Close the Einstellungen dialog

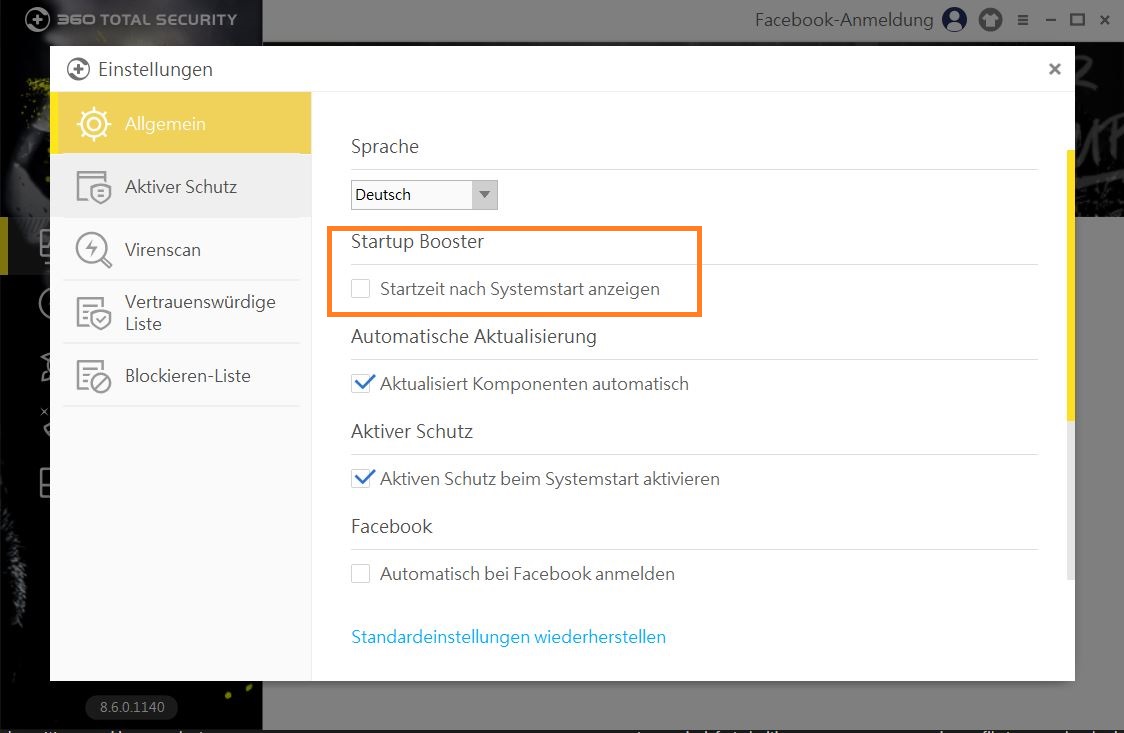click(x=1054, y=69)
